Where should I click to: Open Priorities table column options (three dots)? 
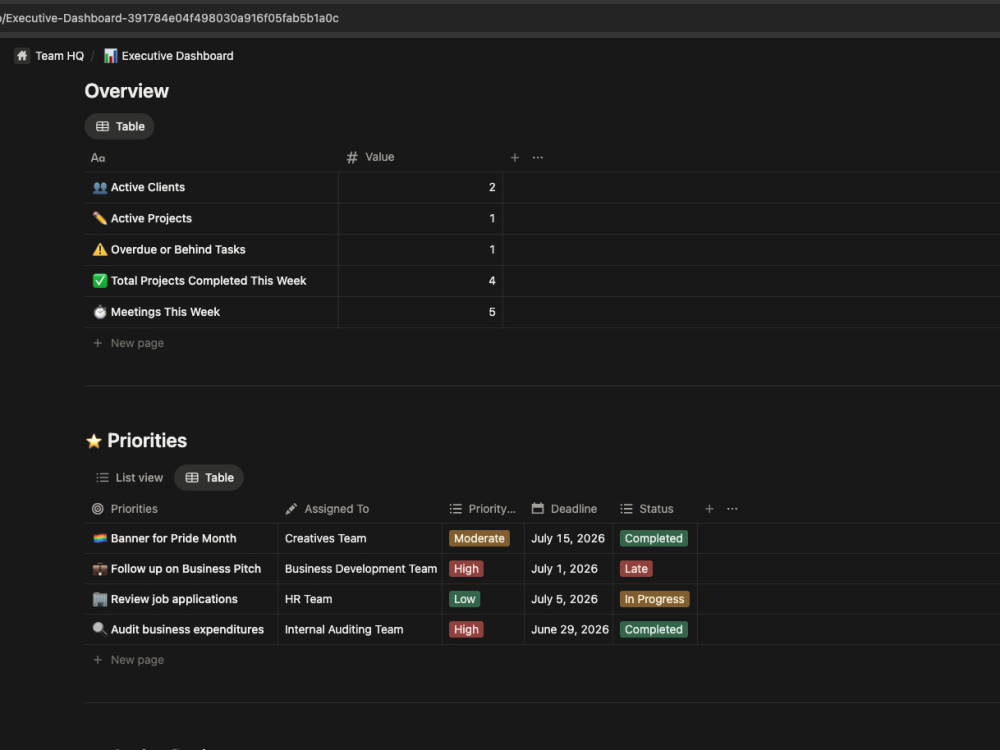[x=732, y=509]
